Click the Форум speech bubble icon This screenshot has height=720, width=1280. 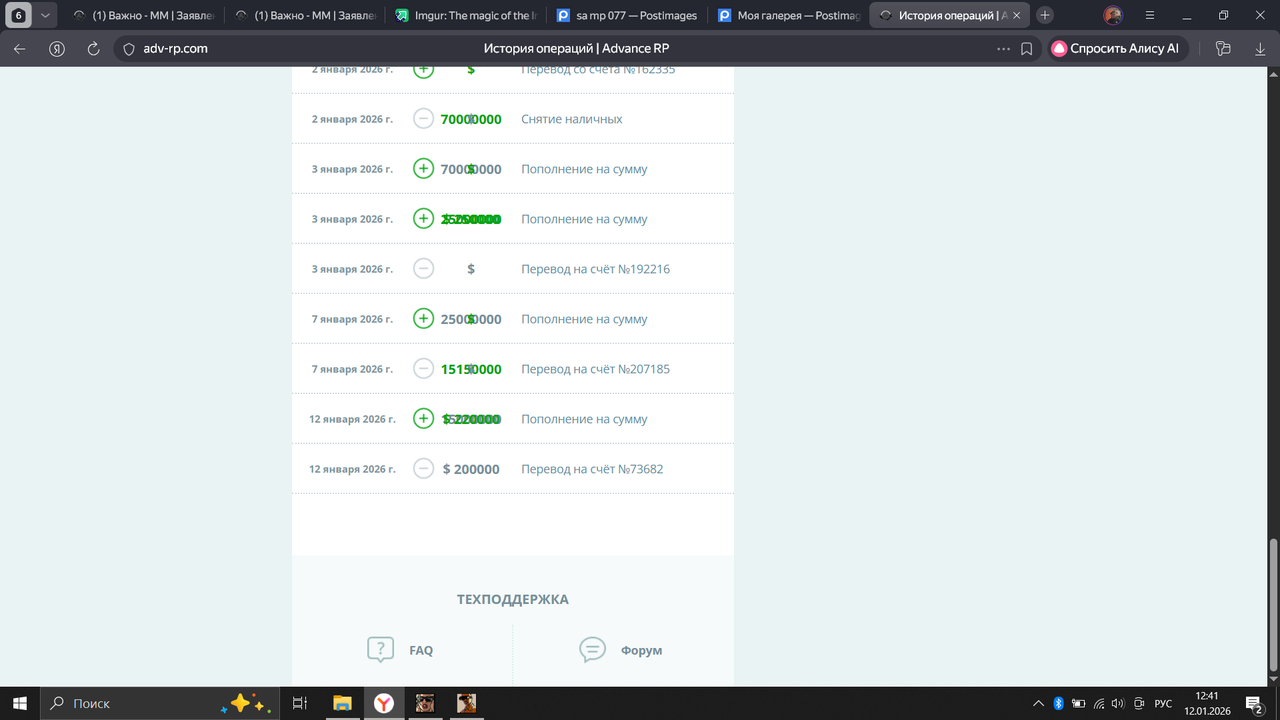(593, 650)
